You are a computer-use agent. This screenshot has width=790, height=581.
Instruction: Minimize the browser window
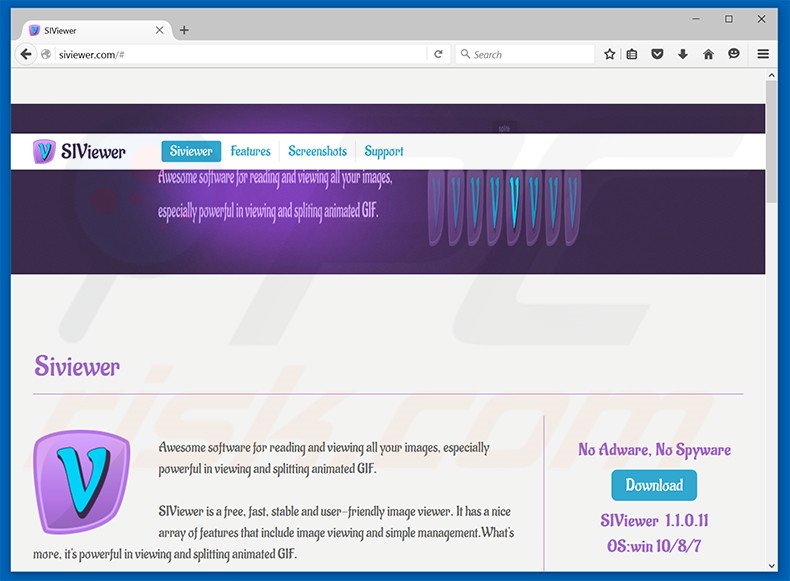click(x=696, y=19)
